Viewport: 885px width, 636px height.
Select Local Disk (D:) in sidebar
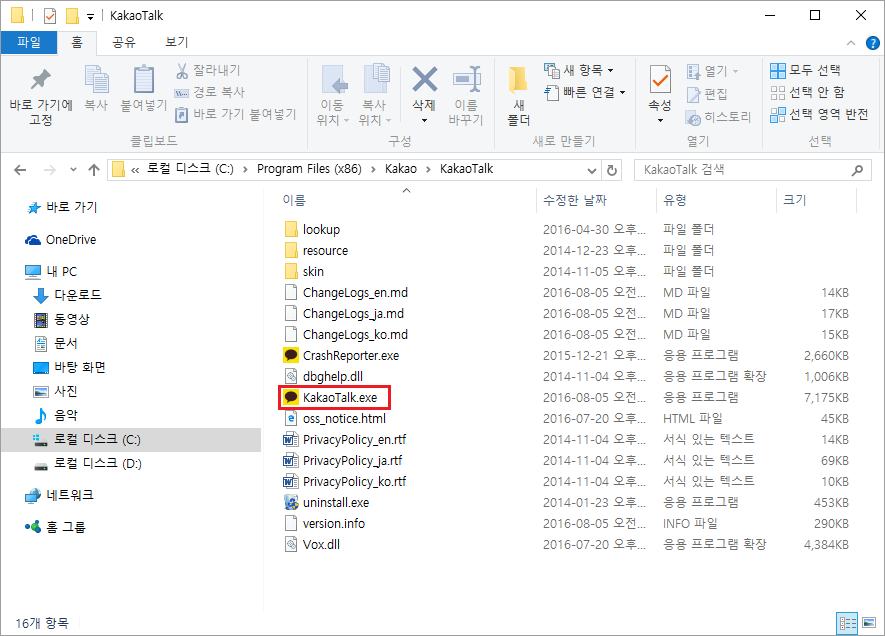[87, 464]
